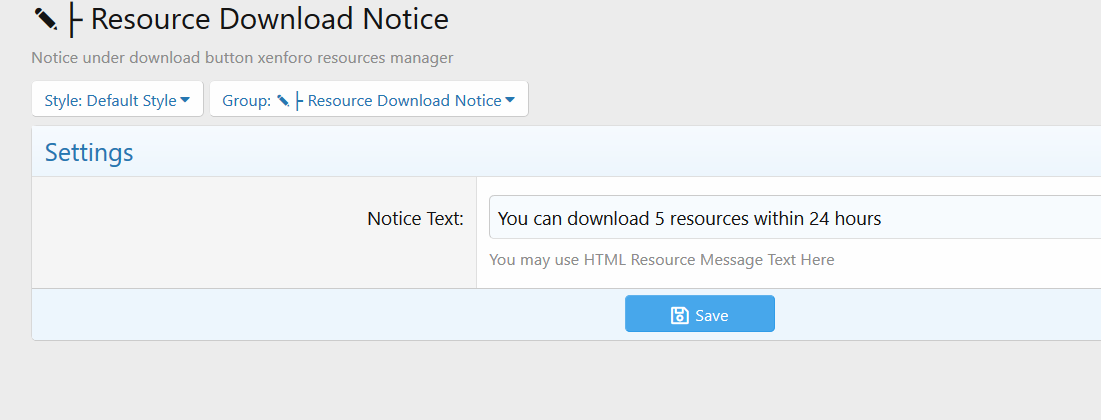Click "Resource Download Notice" text in Group selector
Viewport: 1101px width, 420px height.
point(405,100)
